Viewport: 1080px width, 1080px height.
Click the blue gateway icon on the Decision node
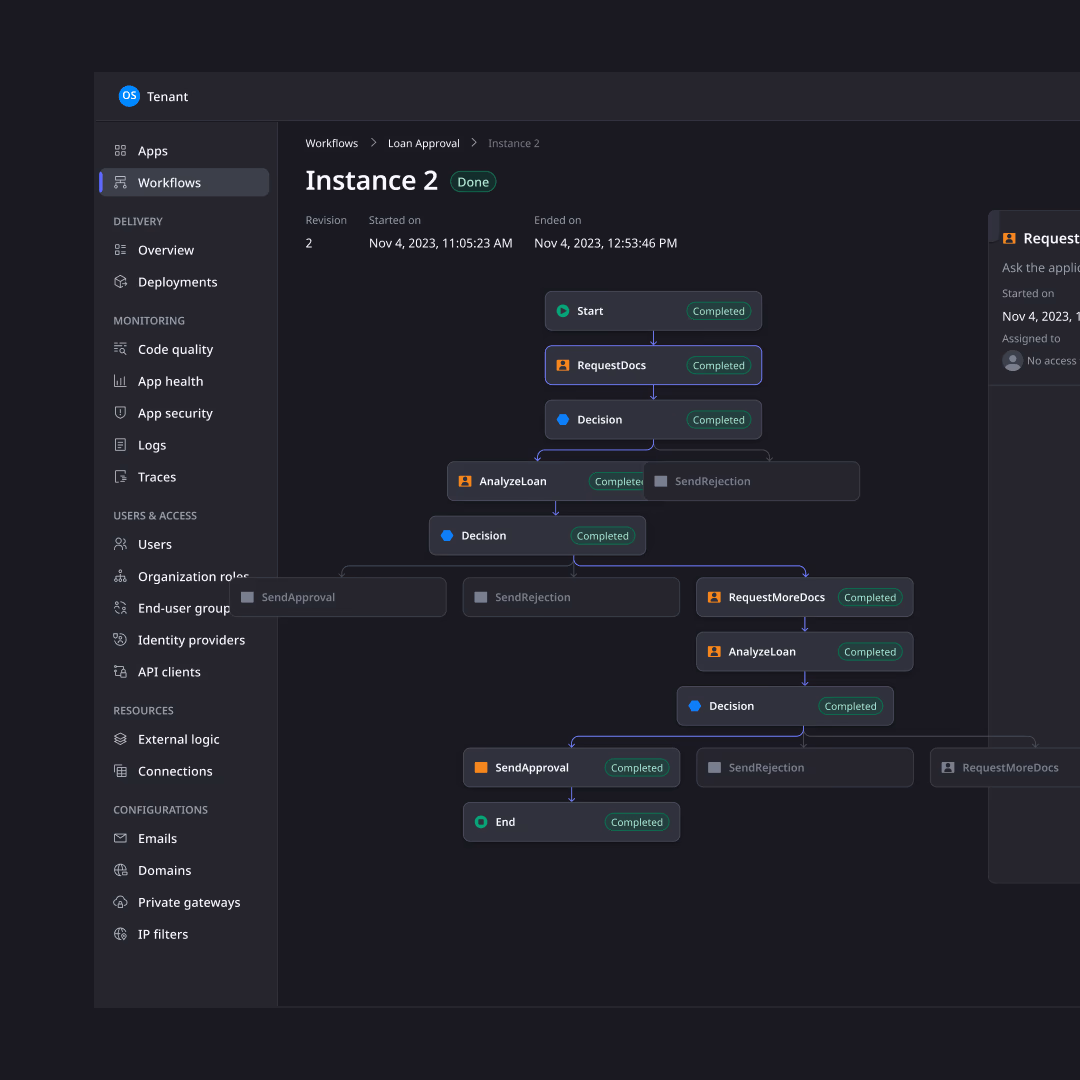tap(563, 419)
